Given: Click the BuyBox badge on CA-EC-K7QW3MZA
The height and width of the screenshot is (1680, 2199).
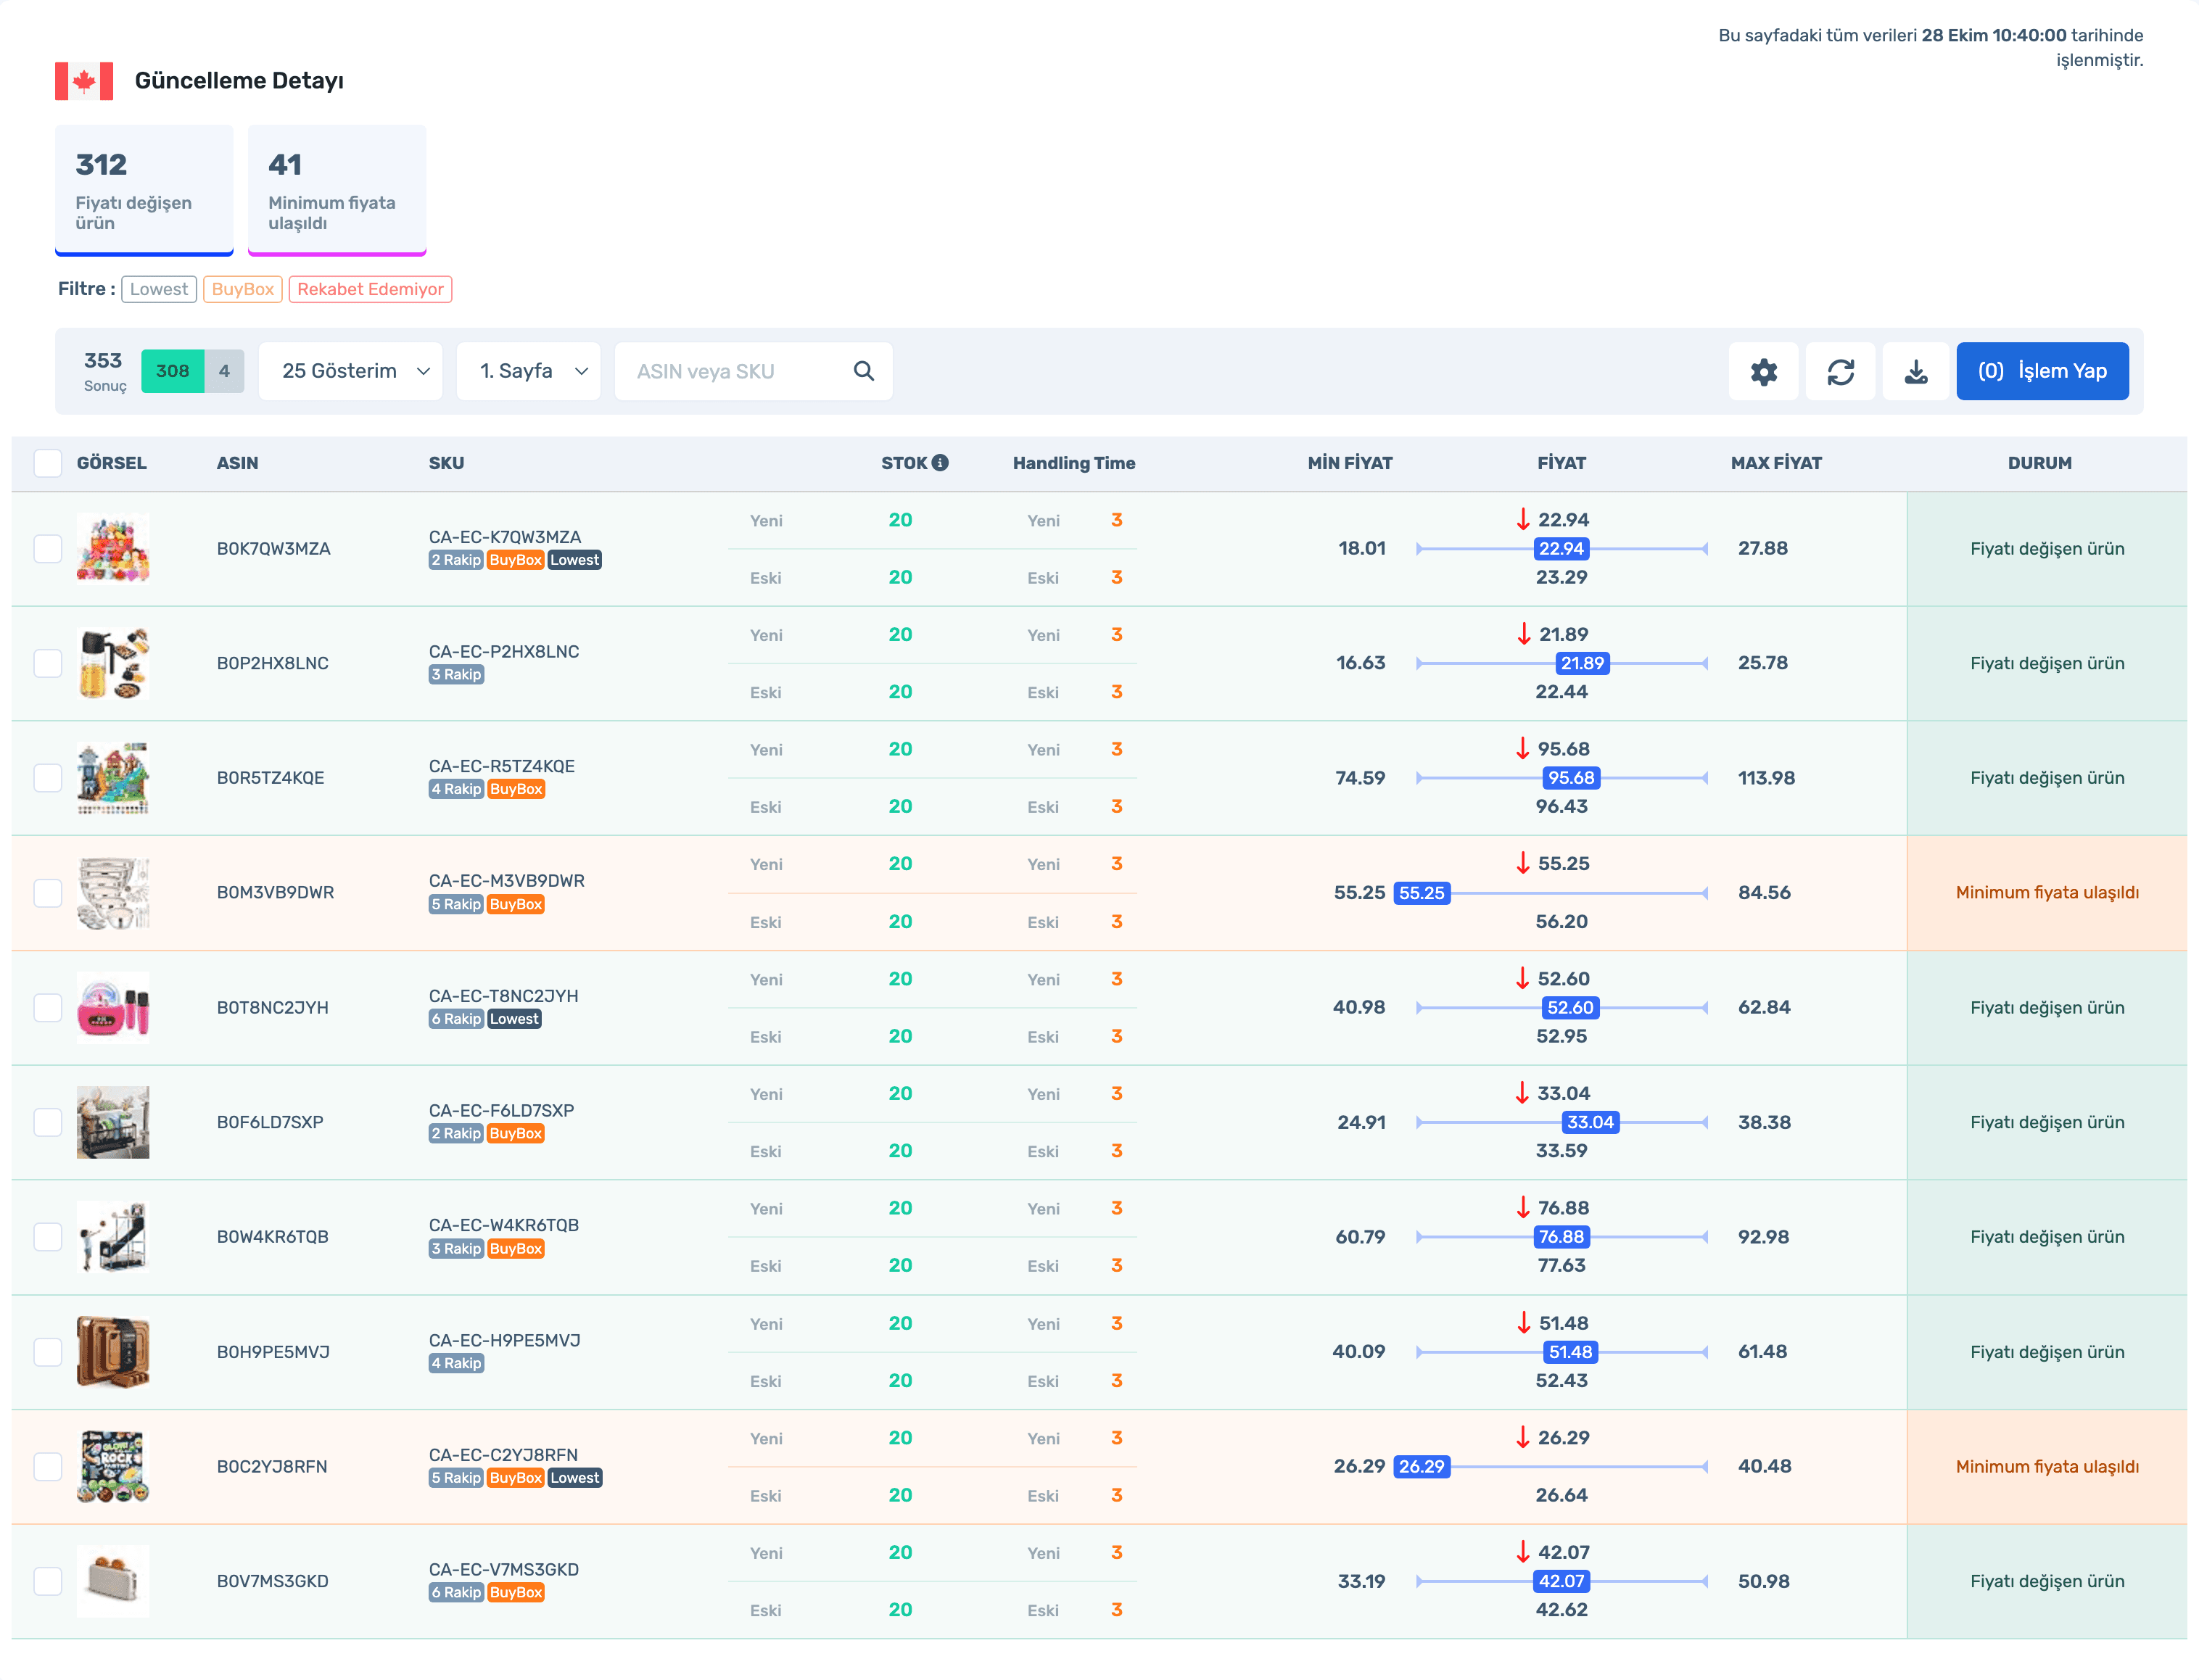Looking at the screenshot, I should pos(515,560).
